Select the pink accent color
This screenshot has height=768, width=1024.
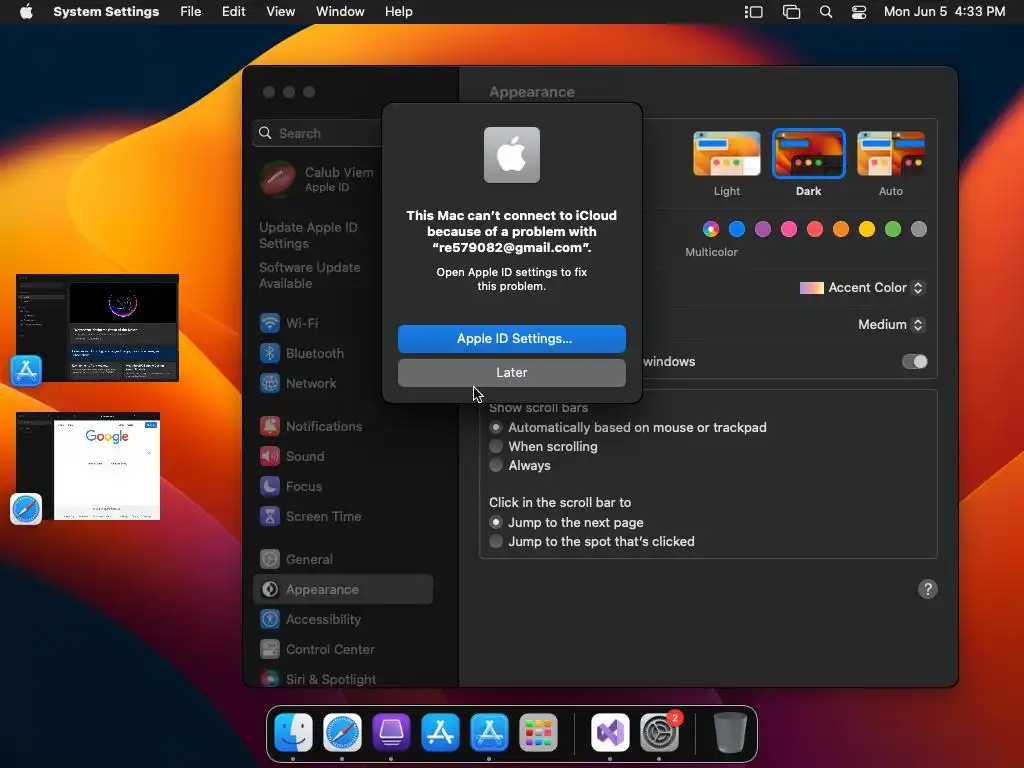click(789, 229)
